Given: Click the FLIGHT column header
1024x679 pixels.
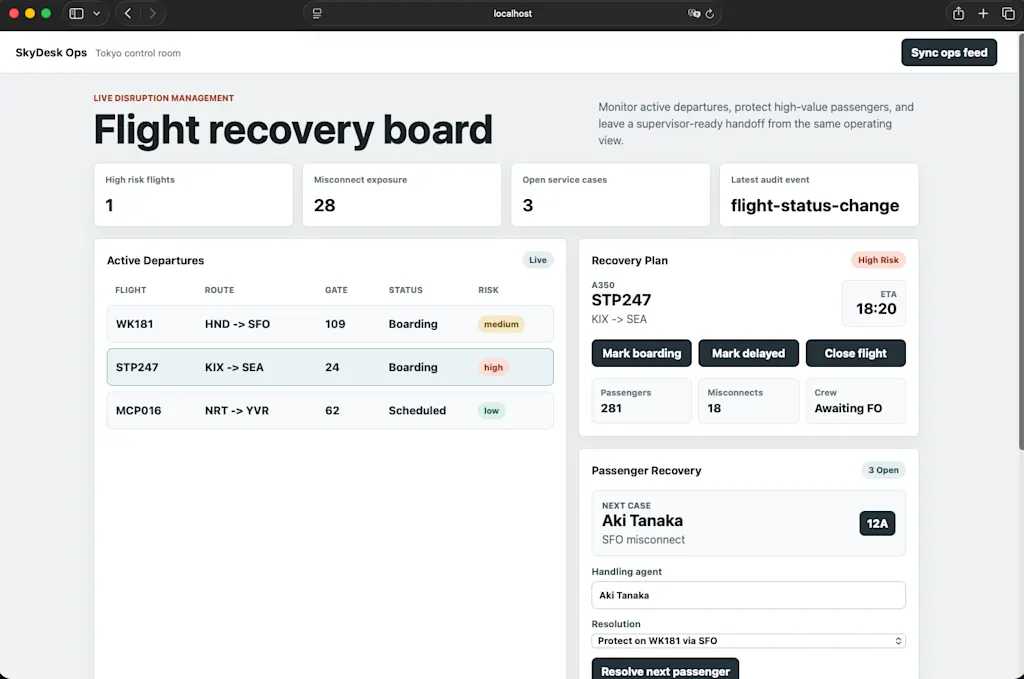Looking at the screenshot, I should tap(131, 290).
